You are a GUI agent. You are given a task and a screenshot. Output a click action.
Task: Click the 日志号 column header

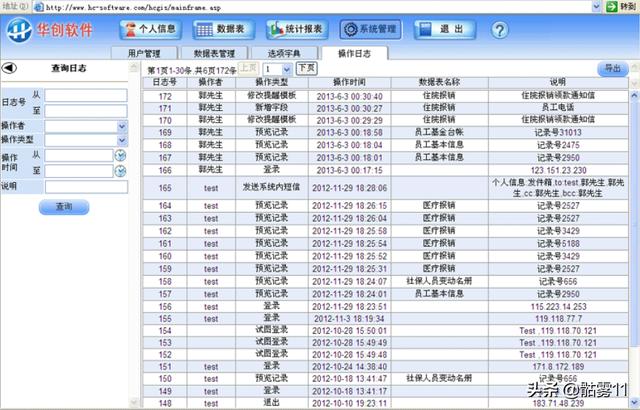165,82
